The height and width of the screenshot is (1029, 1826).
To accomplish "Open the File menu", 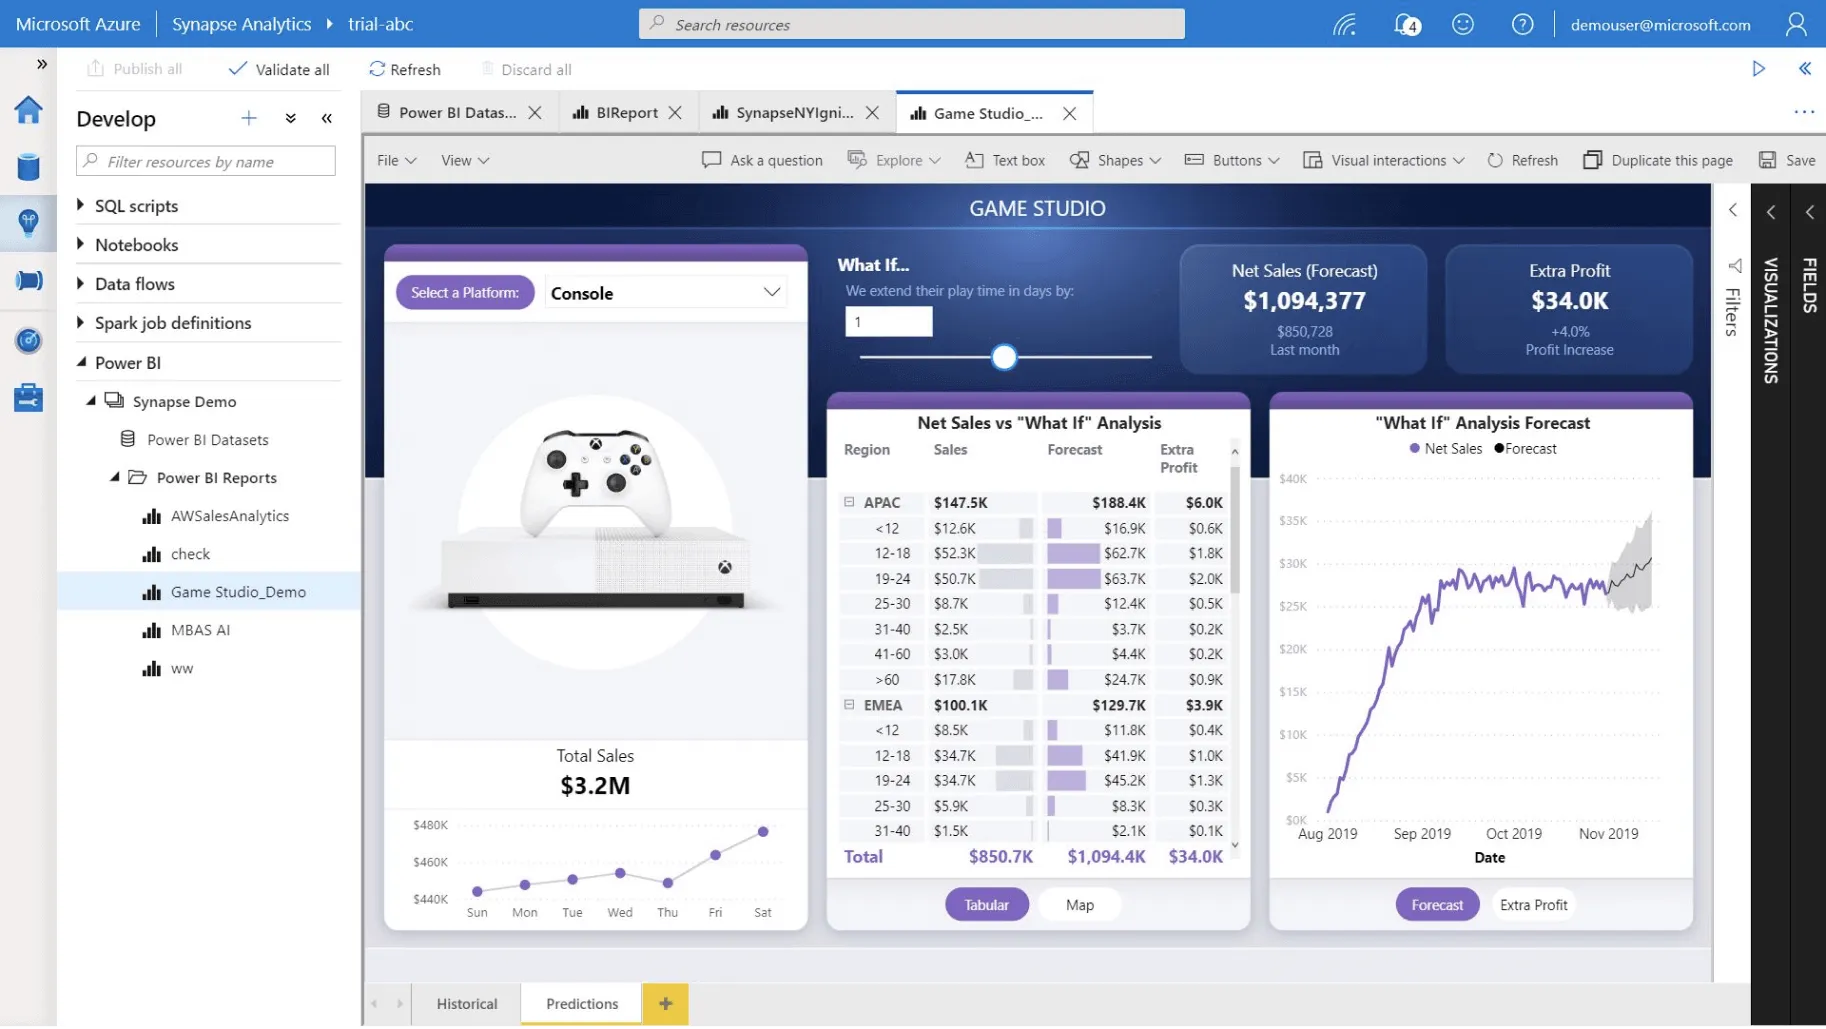I will [x=397, y=160].
